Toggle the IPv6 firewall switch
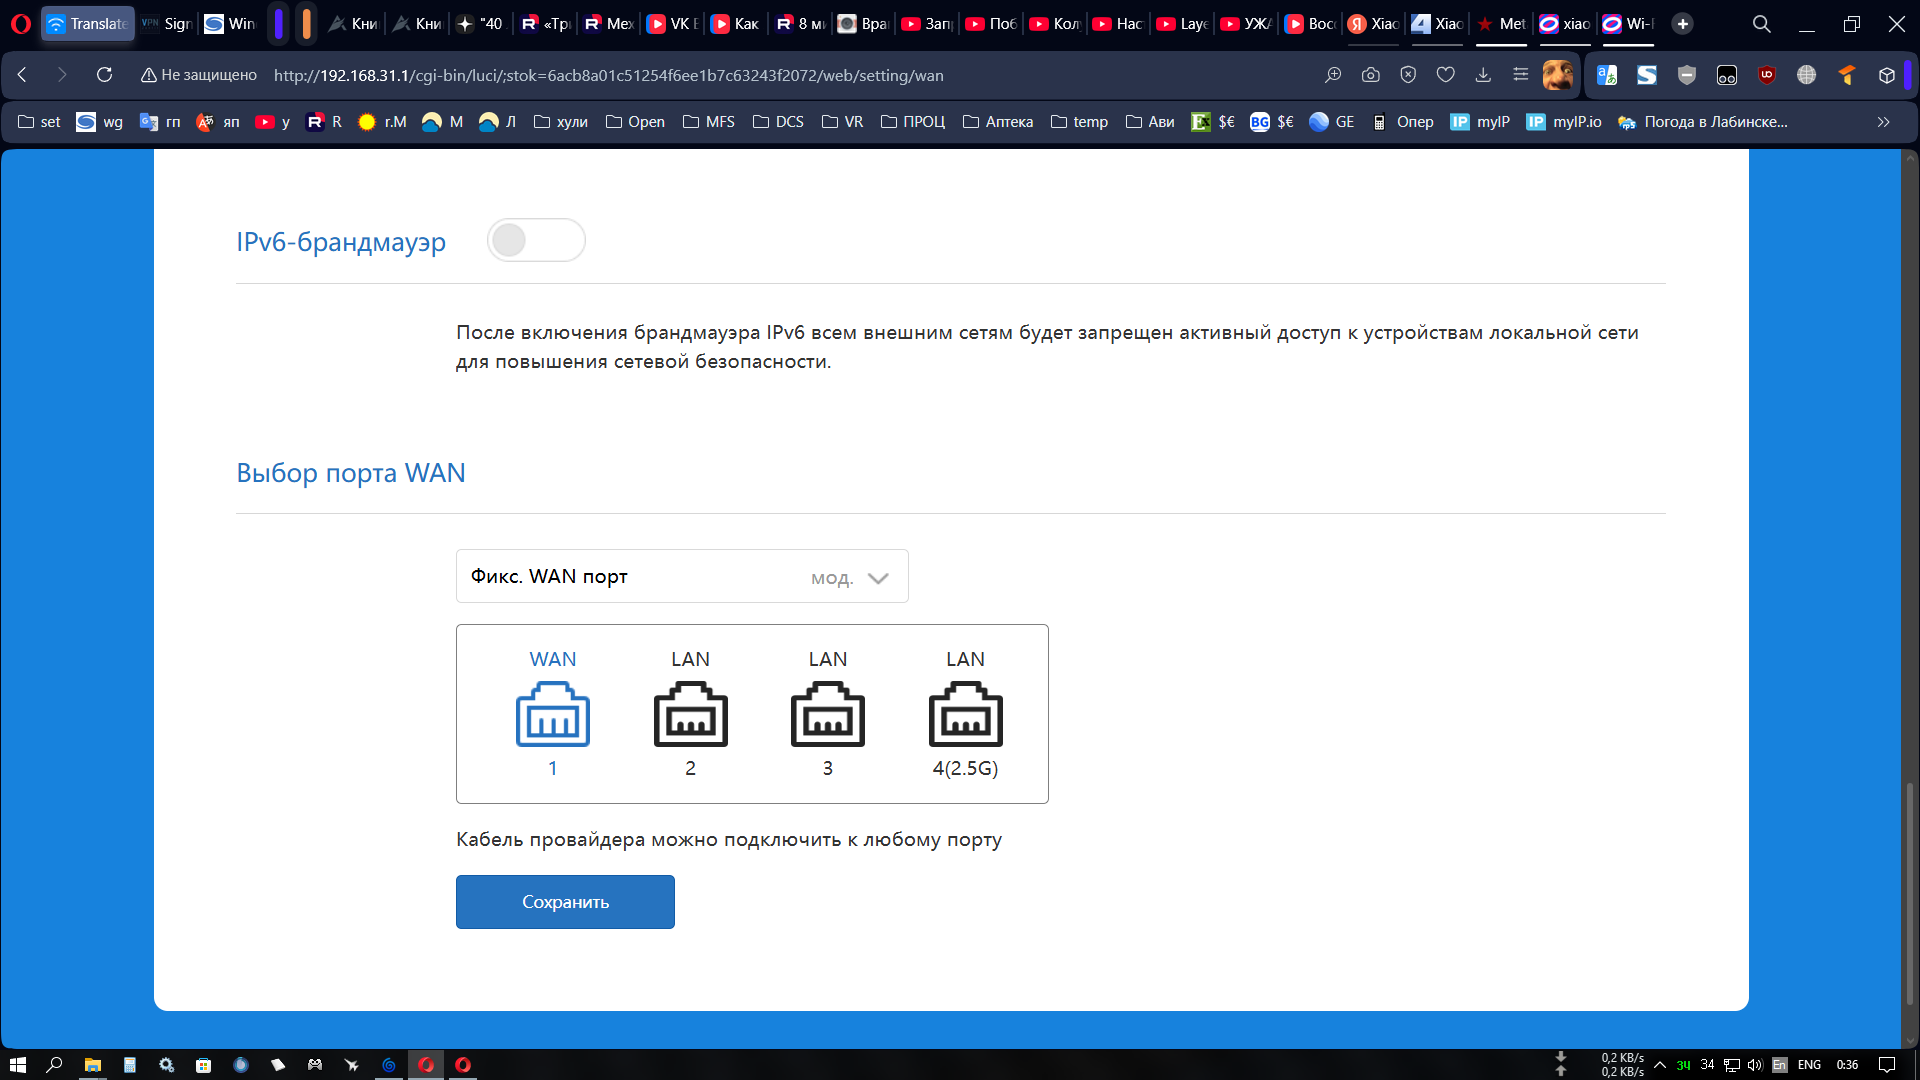The image size is (1920, 1080). tap(536, 240)
